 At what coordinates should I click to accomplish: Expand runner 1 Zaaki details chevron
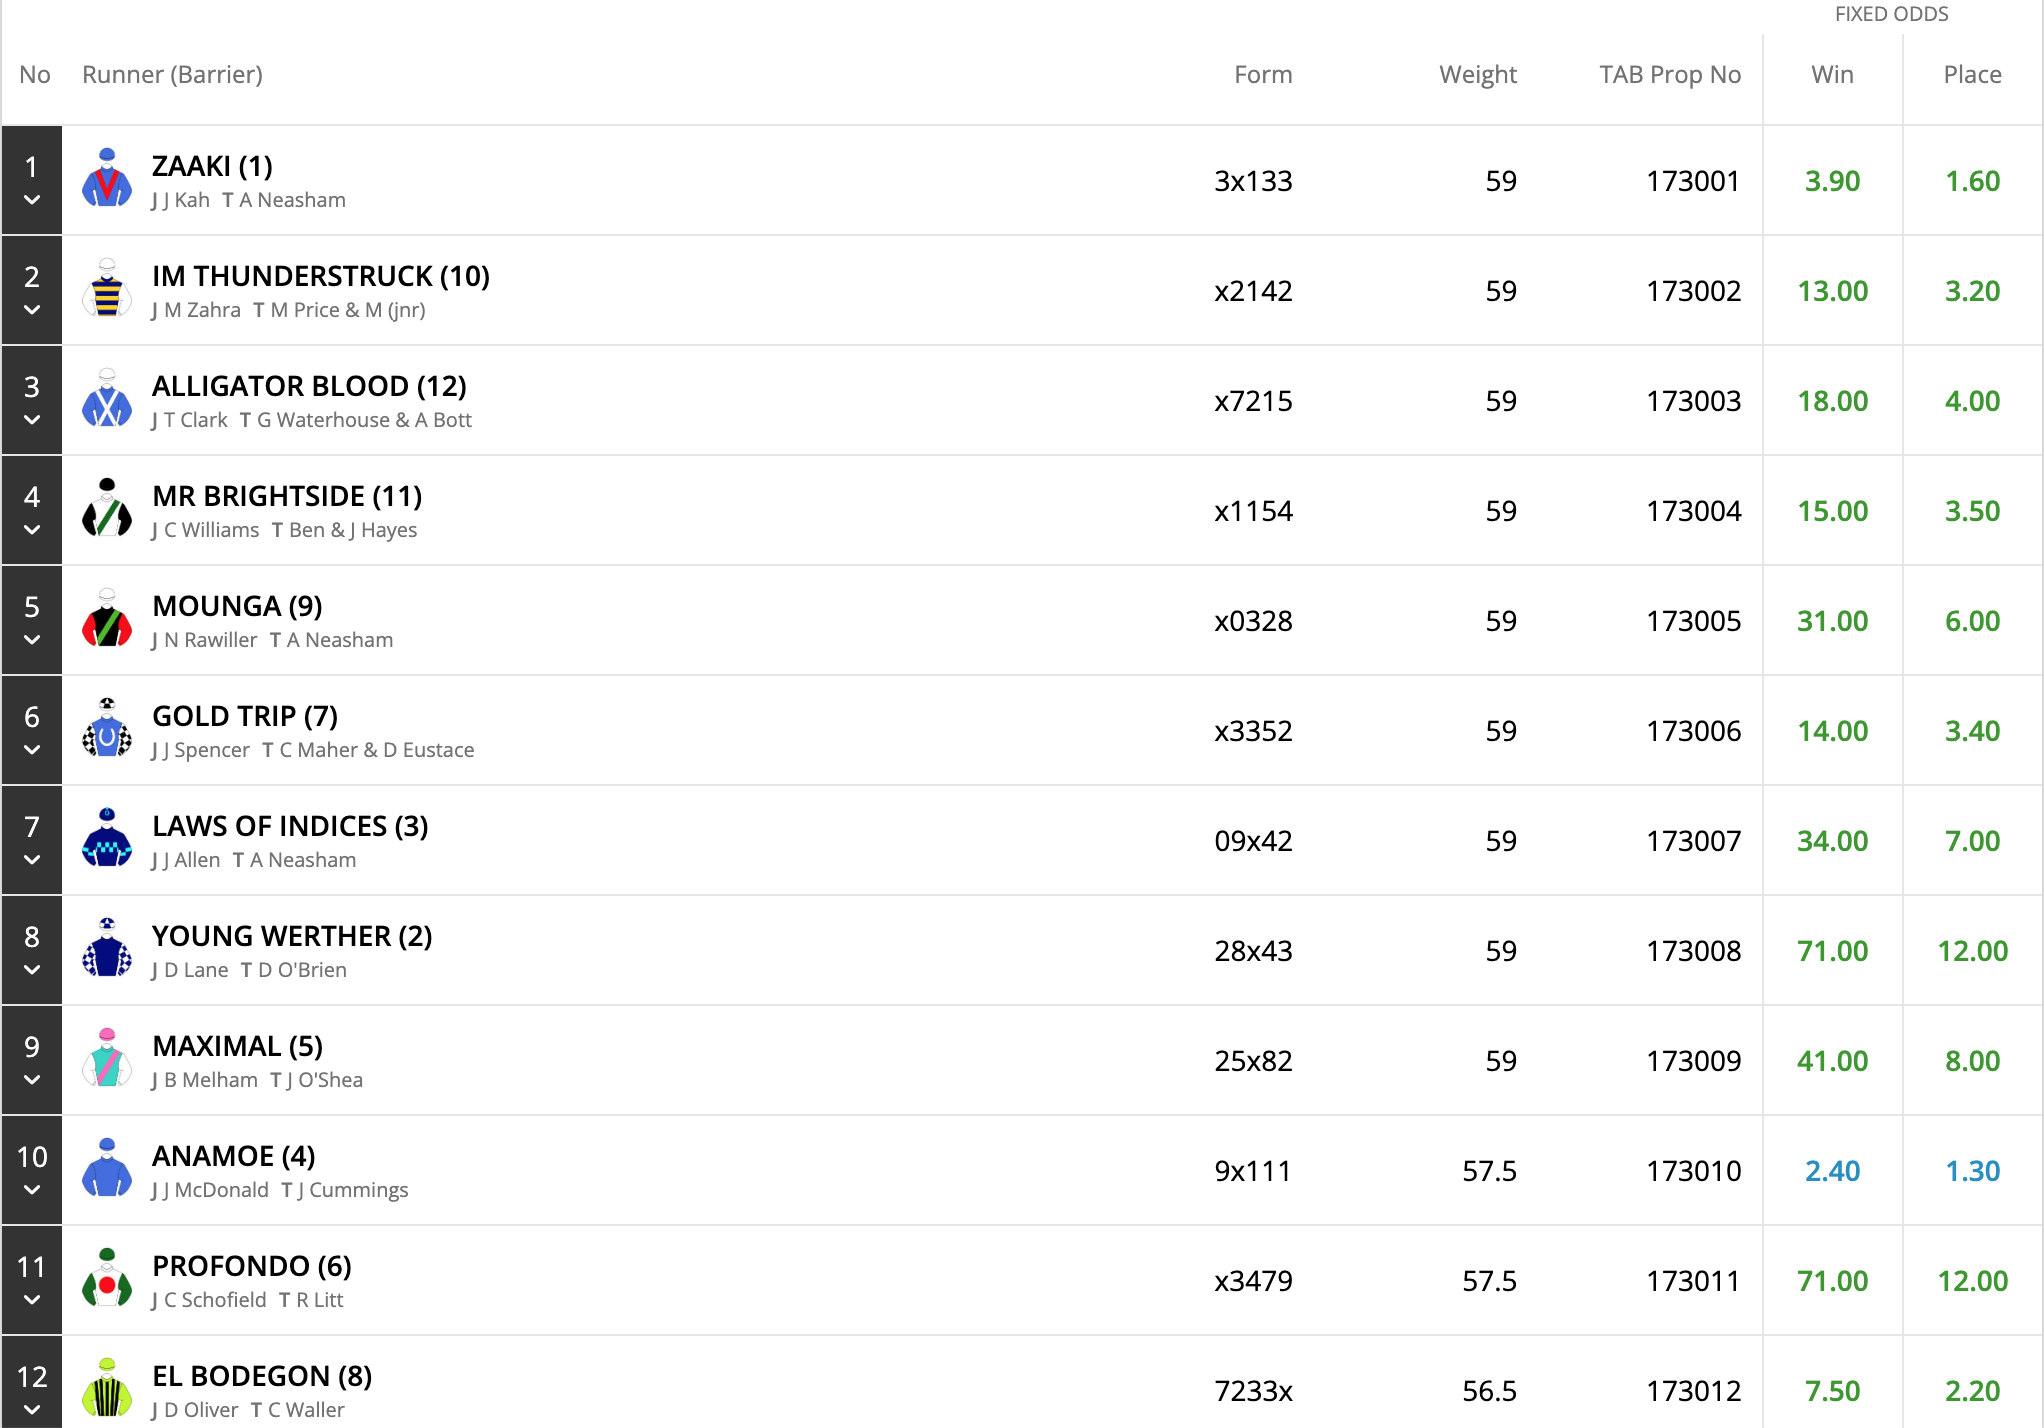pos(32,200)
